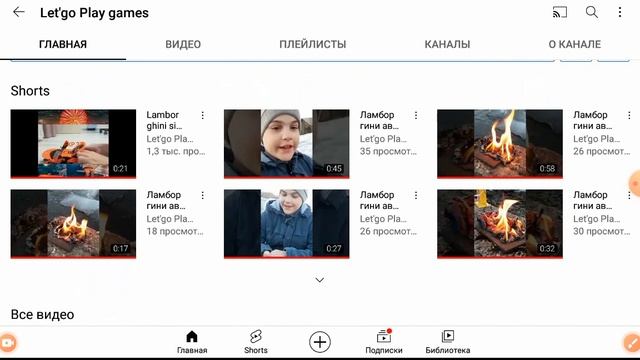Open Подписки in bottom navigation
Screen dimensions: 640x360
coord(384,342)
